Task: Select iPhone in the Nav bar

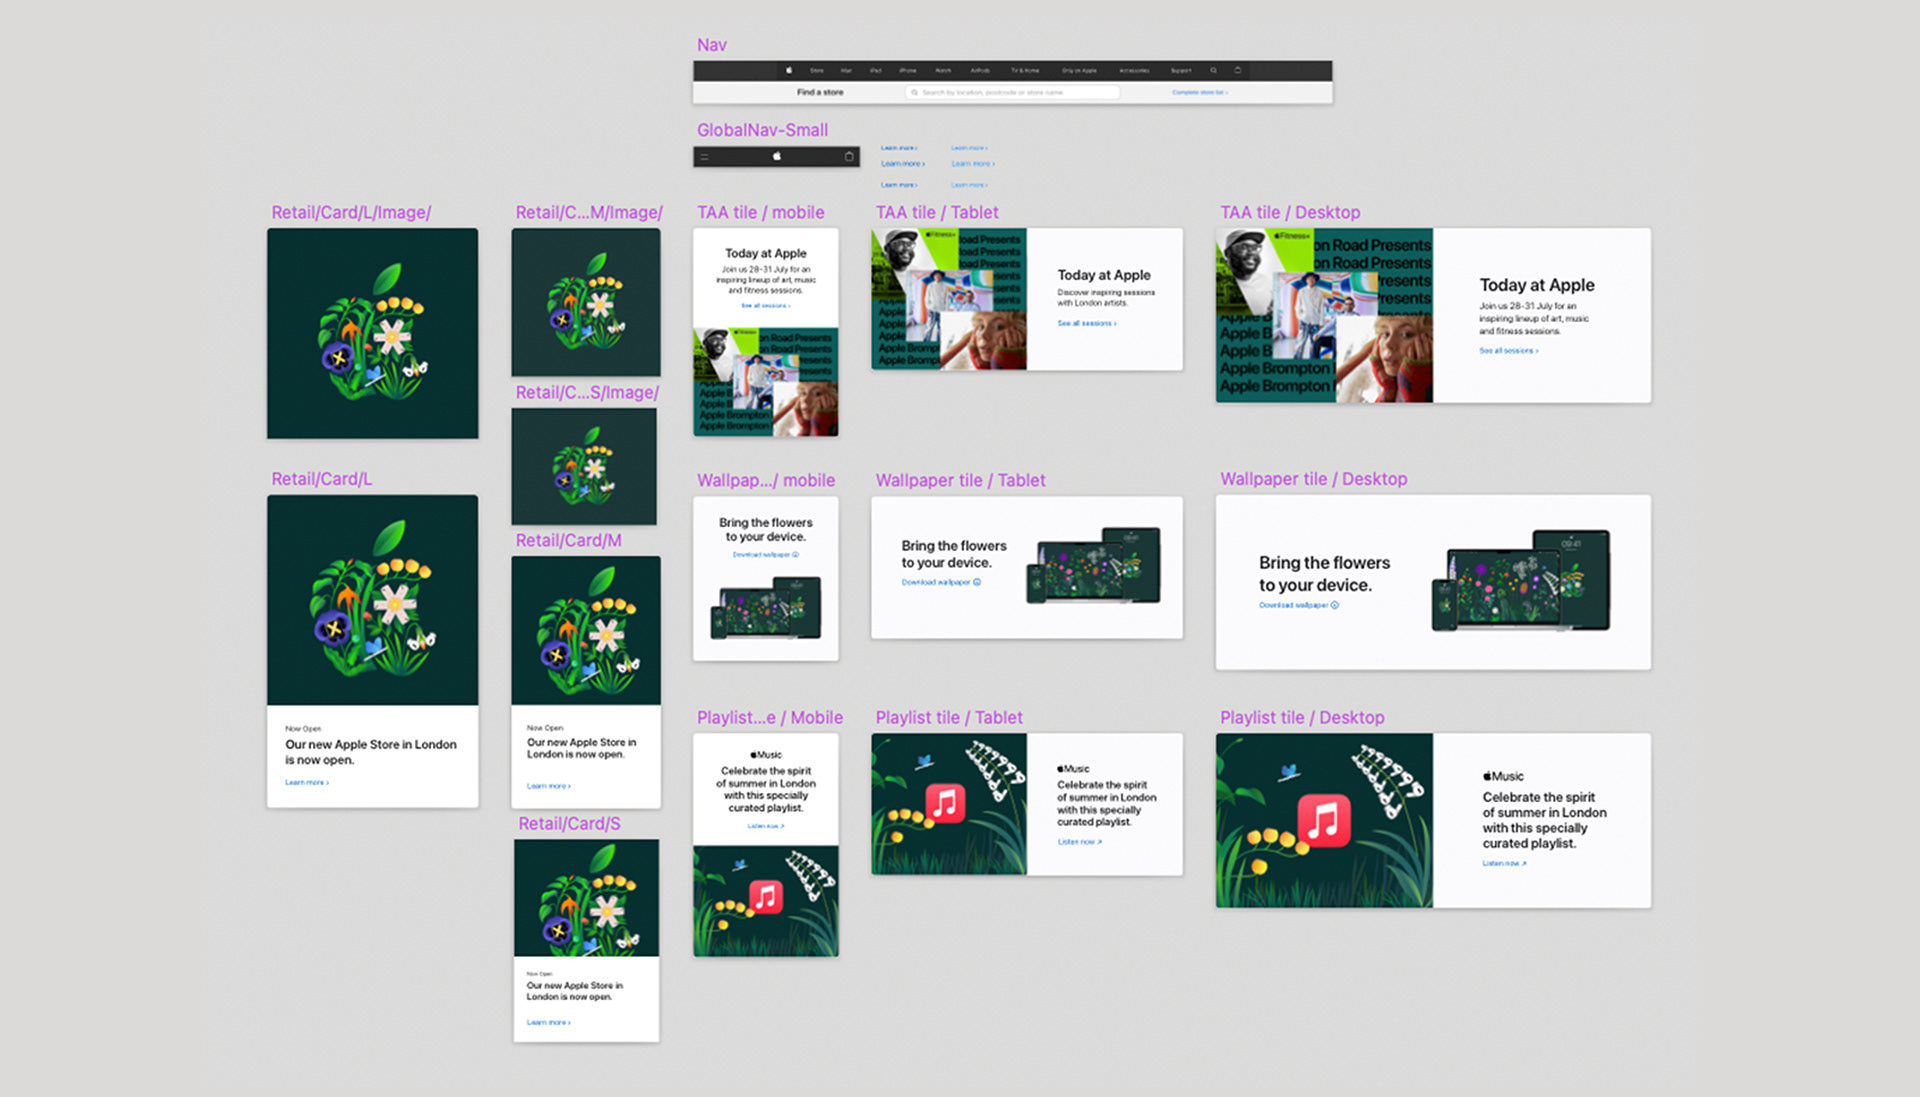Action: pyautogui.click(x=908, y=71)
